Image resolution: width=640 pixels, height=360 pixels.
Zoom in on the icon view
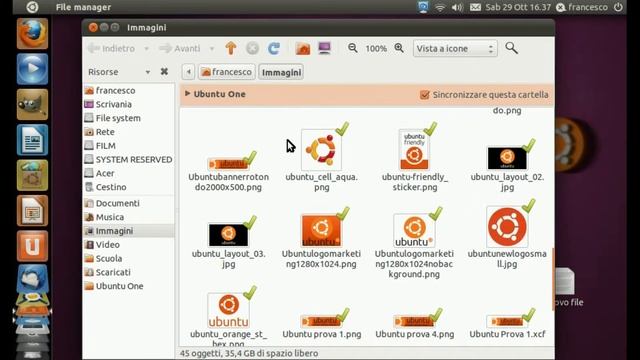point(399,48)
